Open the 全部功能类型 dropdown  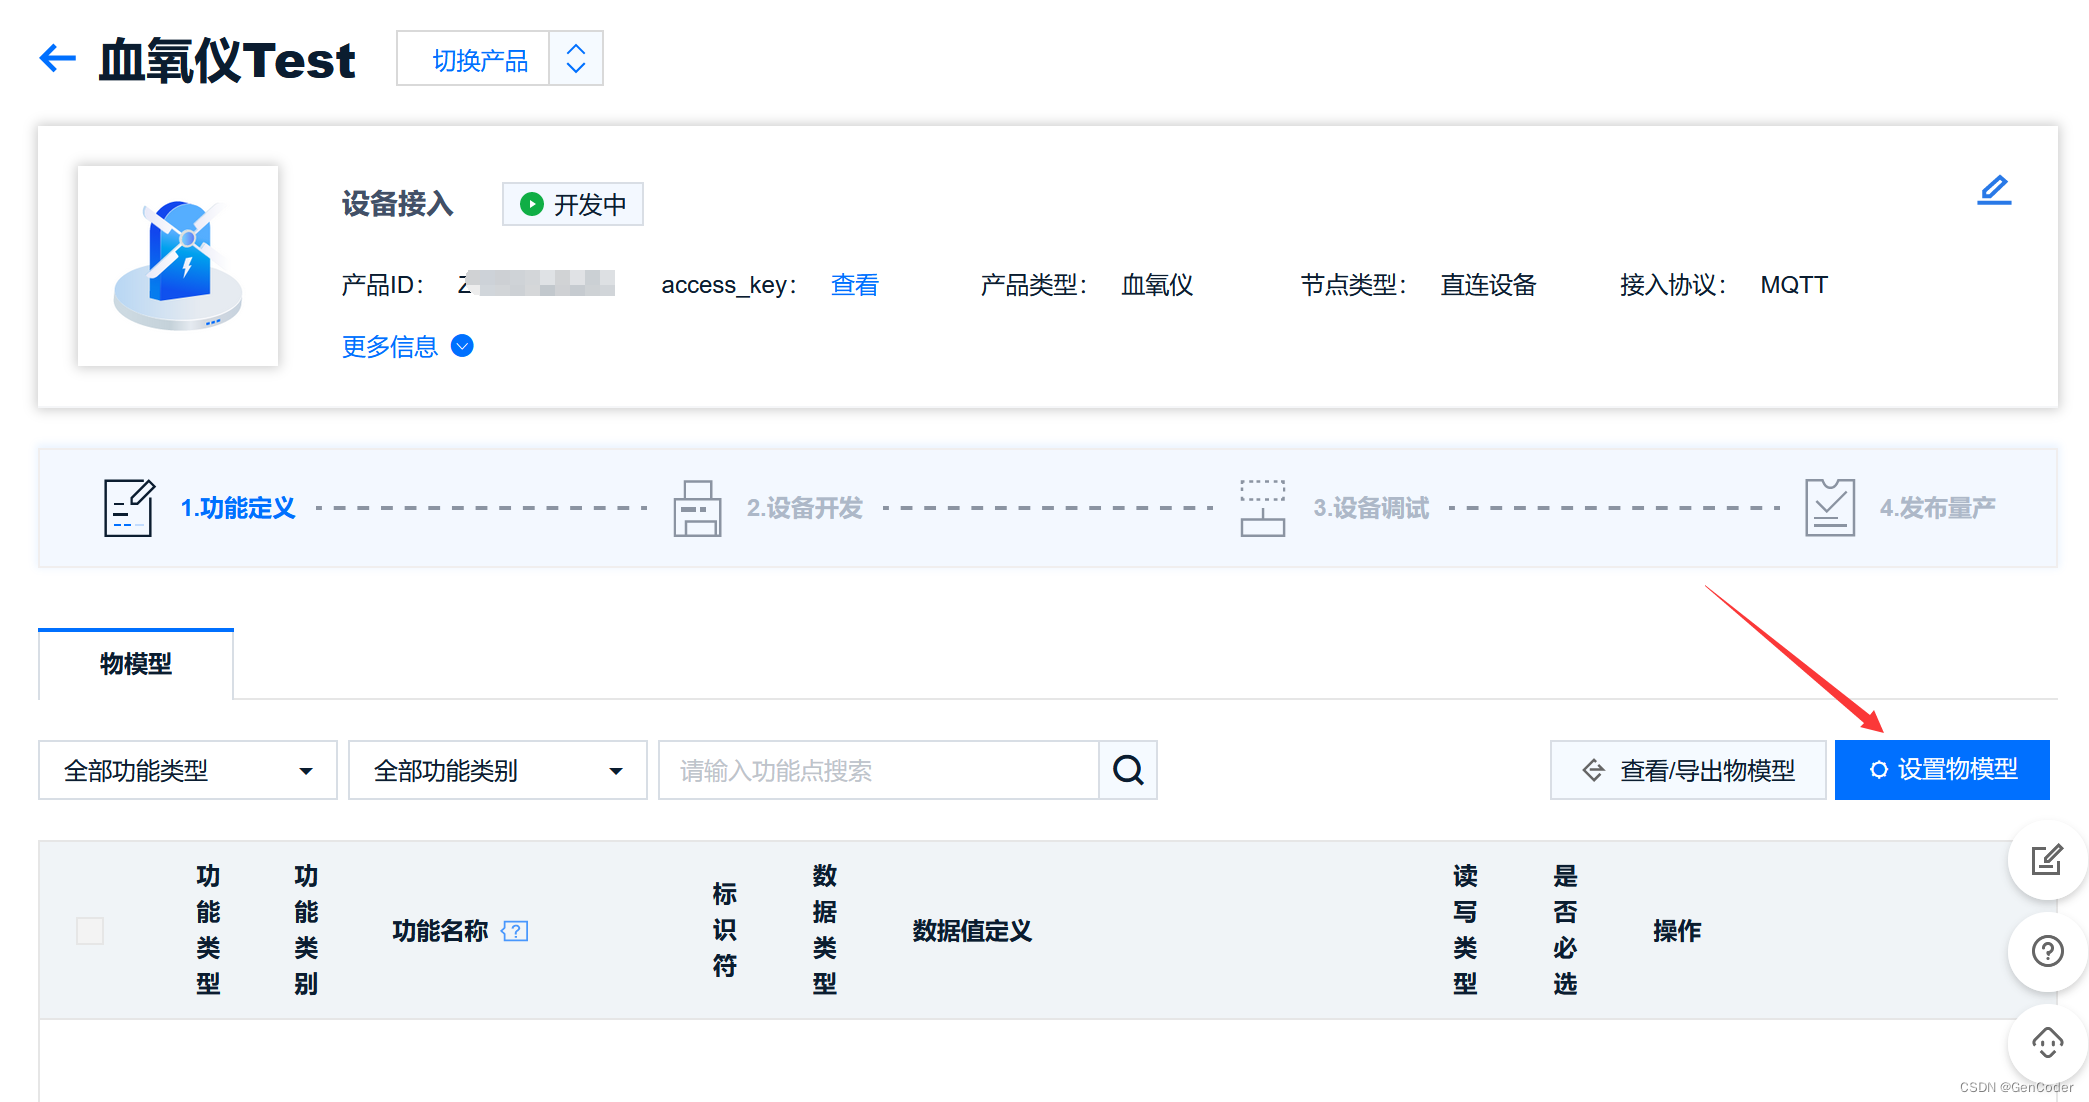(x=188, y=770)
